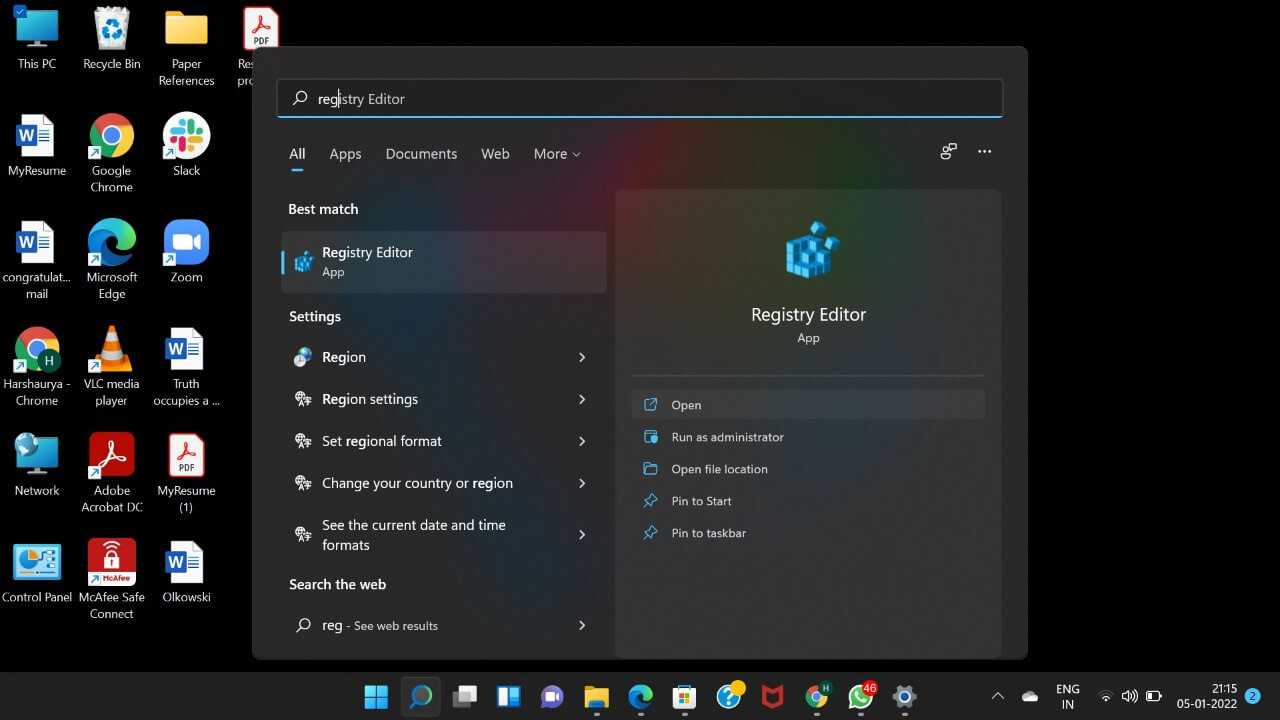Choose Open file location
The image size is (1280, 720).
point(808,469)
